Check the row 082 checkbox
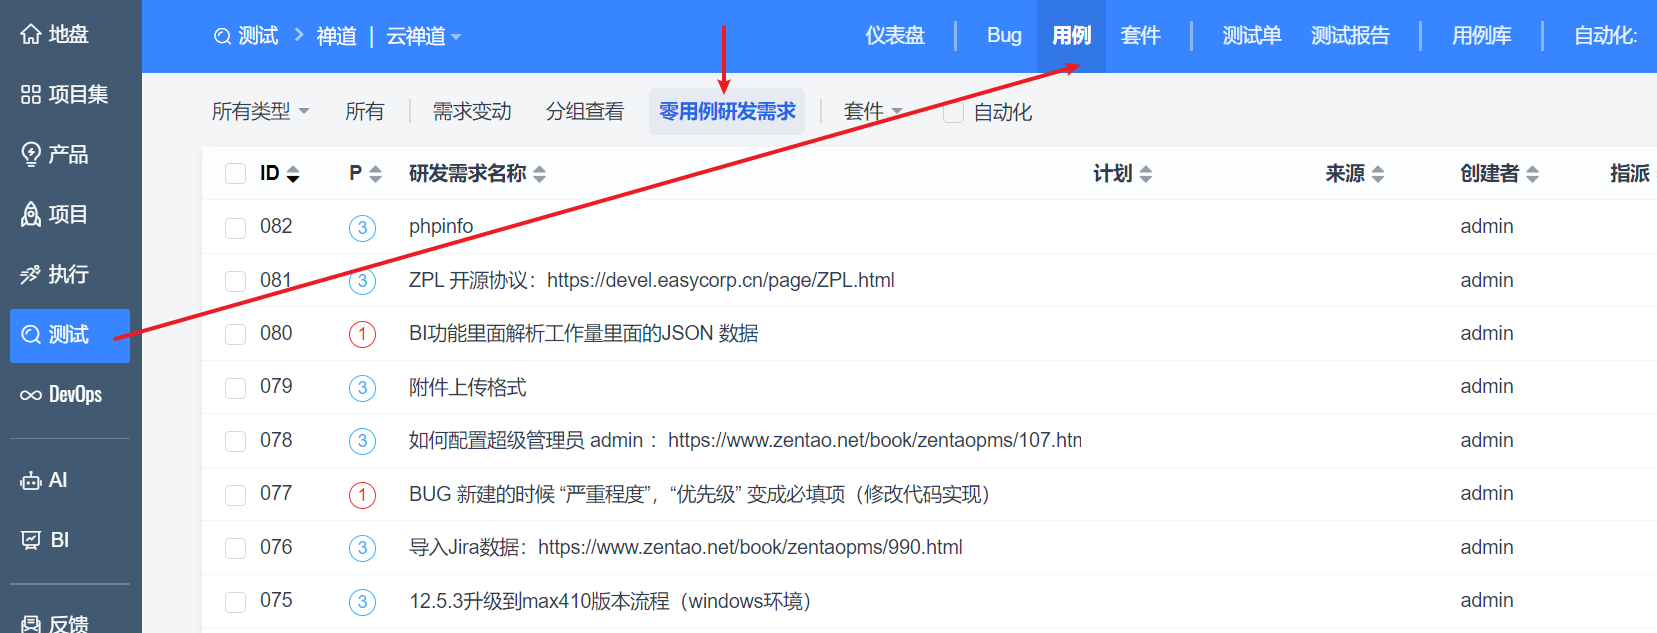Screen dimensions: 1657x633 [236, 228]
